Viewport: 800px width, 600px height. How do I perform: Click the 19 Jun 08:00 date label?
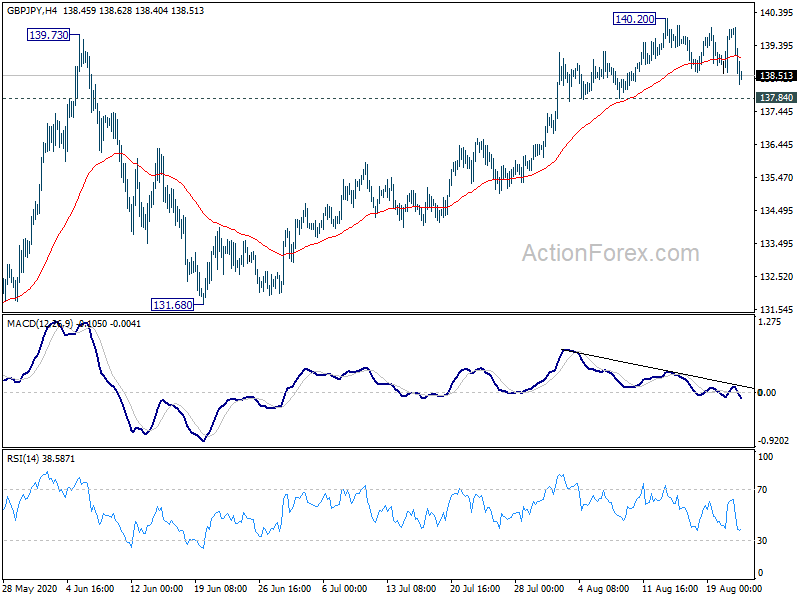(x=220, y=588)
